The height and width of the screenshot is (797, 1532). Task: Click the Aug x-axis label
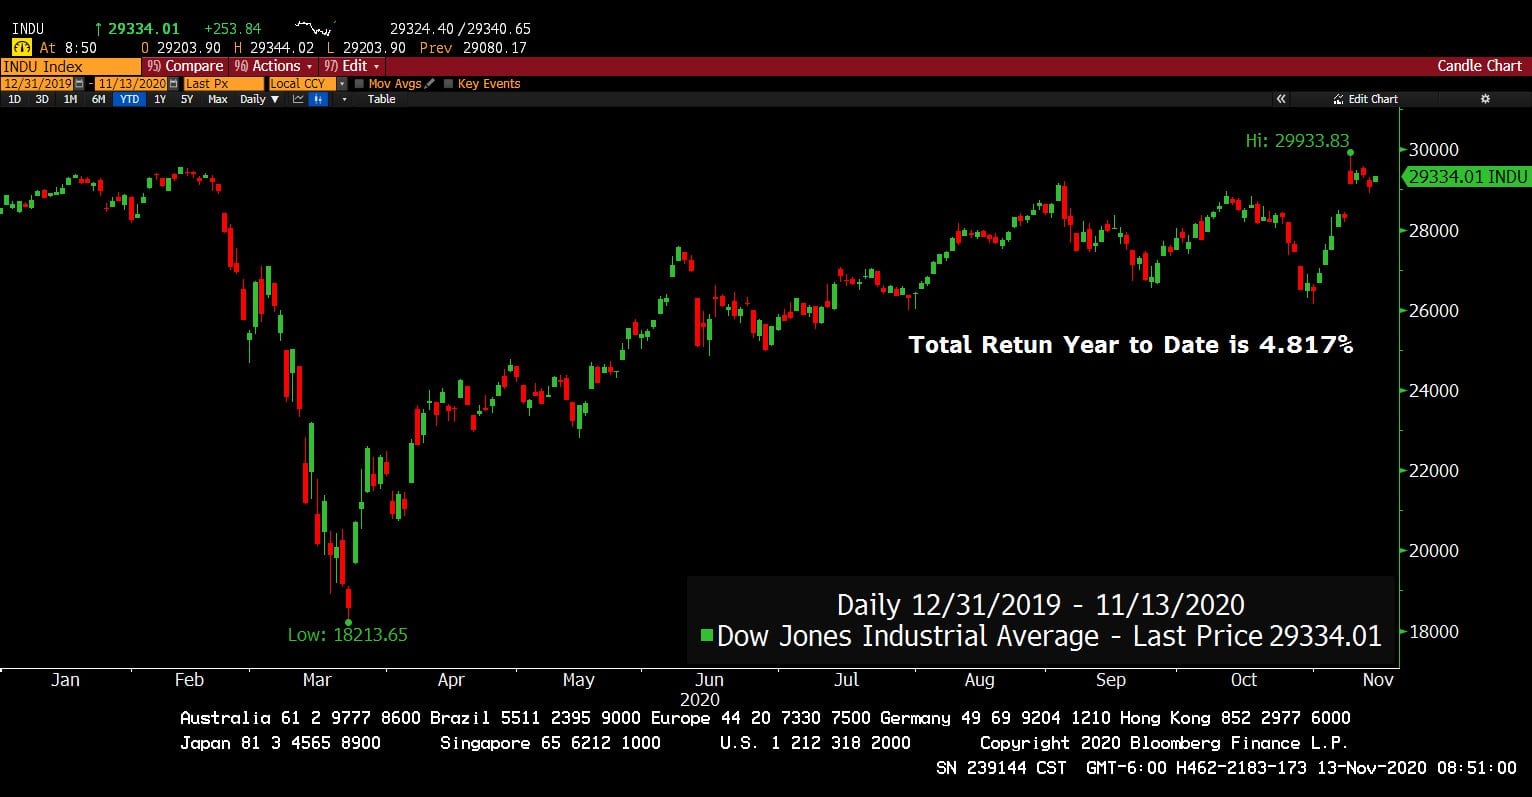click(980, 680)
